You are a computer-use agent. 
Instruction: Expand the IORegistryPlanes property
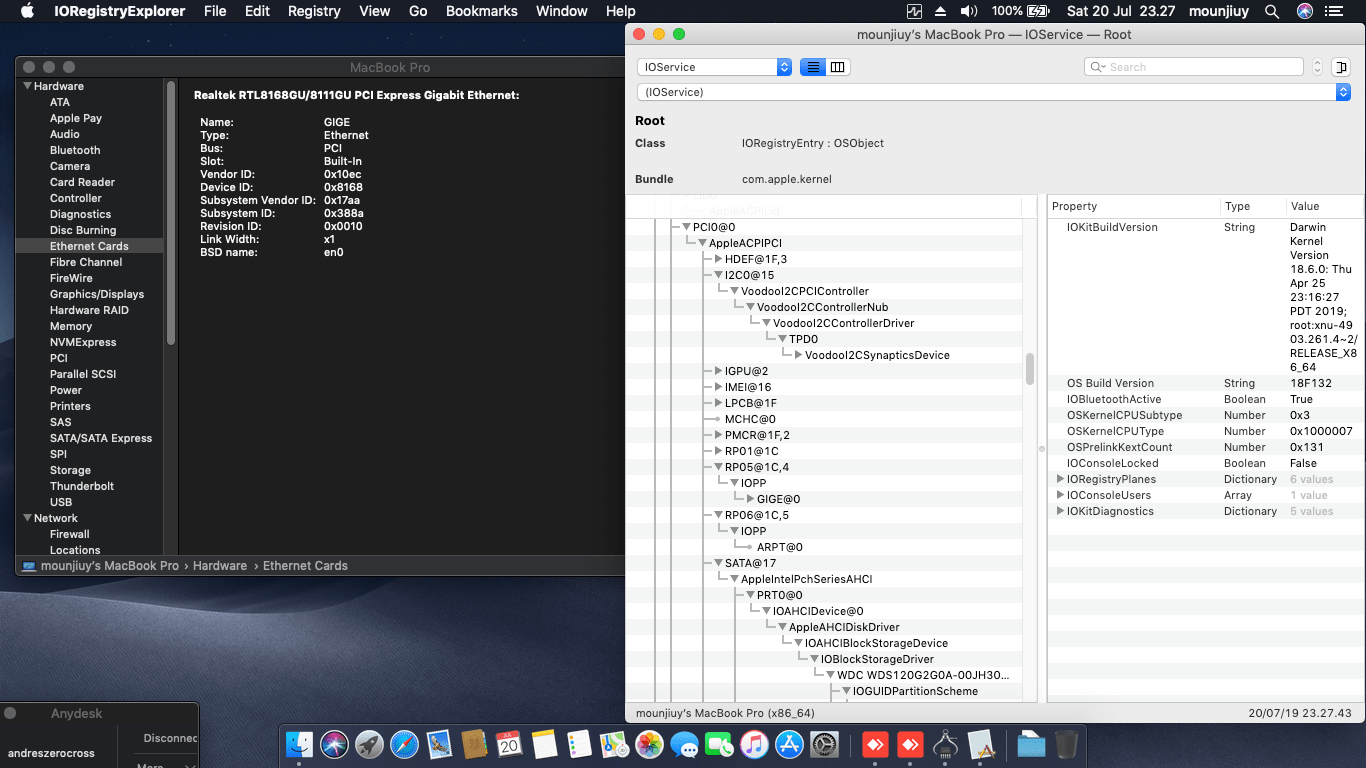click(1060, 479)
